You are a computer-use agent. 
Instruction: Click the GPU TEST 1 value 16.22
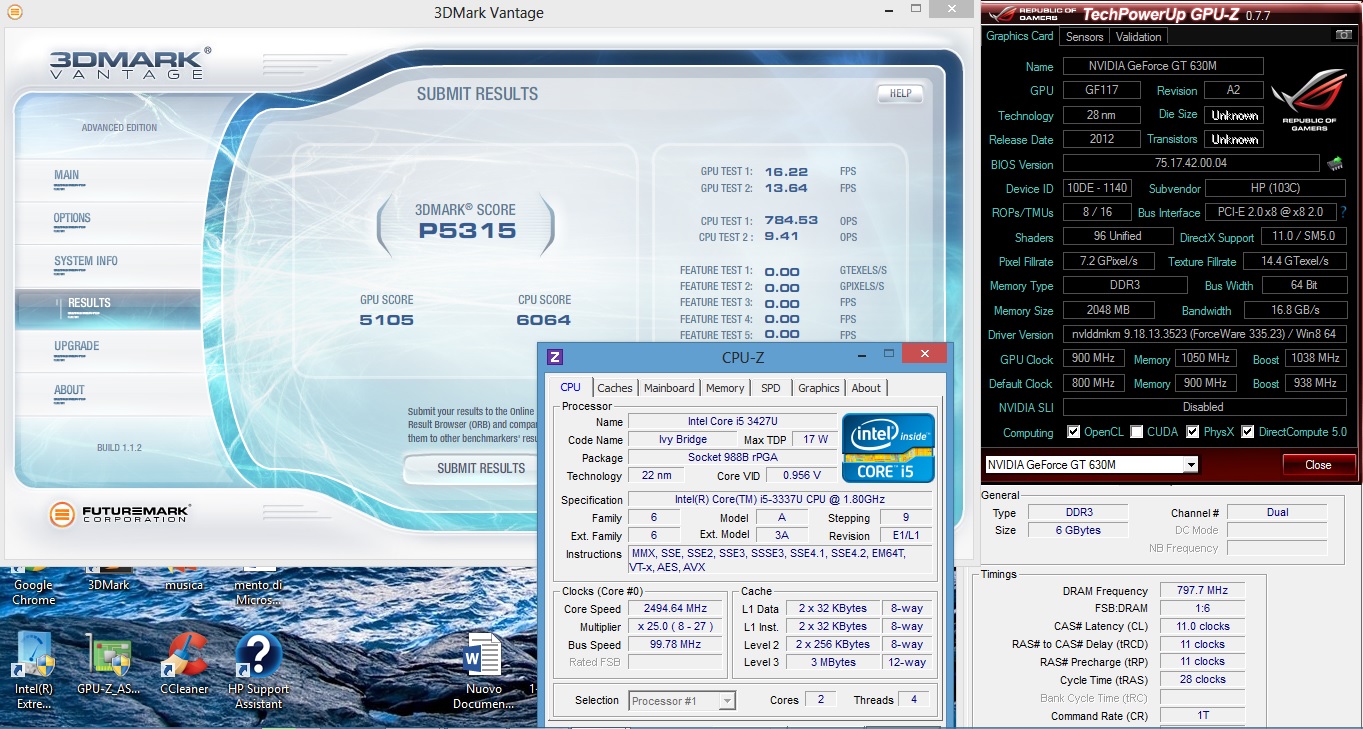point(786,172)
